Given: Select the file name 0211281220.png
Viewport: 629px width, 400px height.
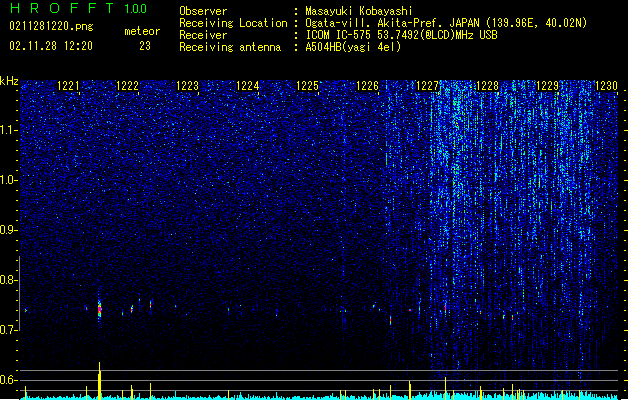Looking at the screenshot, I should pyautogui.click(x=51, y=26).
